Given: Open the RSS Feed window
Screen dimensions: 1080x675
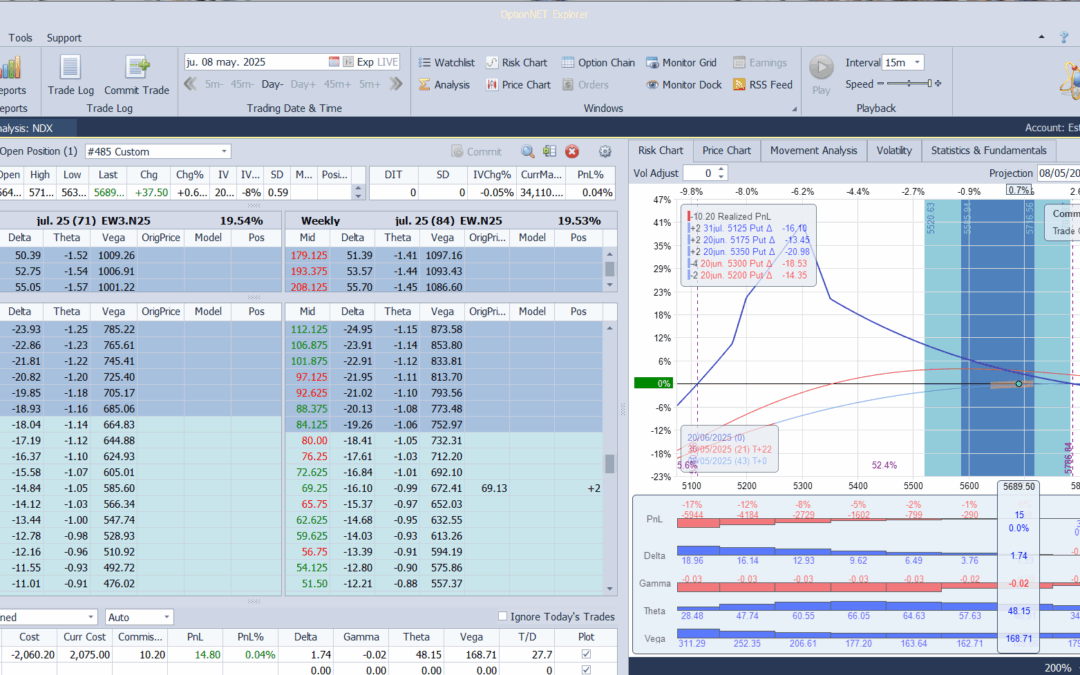Looking at the screenshot, I should (x=762, y=85).
